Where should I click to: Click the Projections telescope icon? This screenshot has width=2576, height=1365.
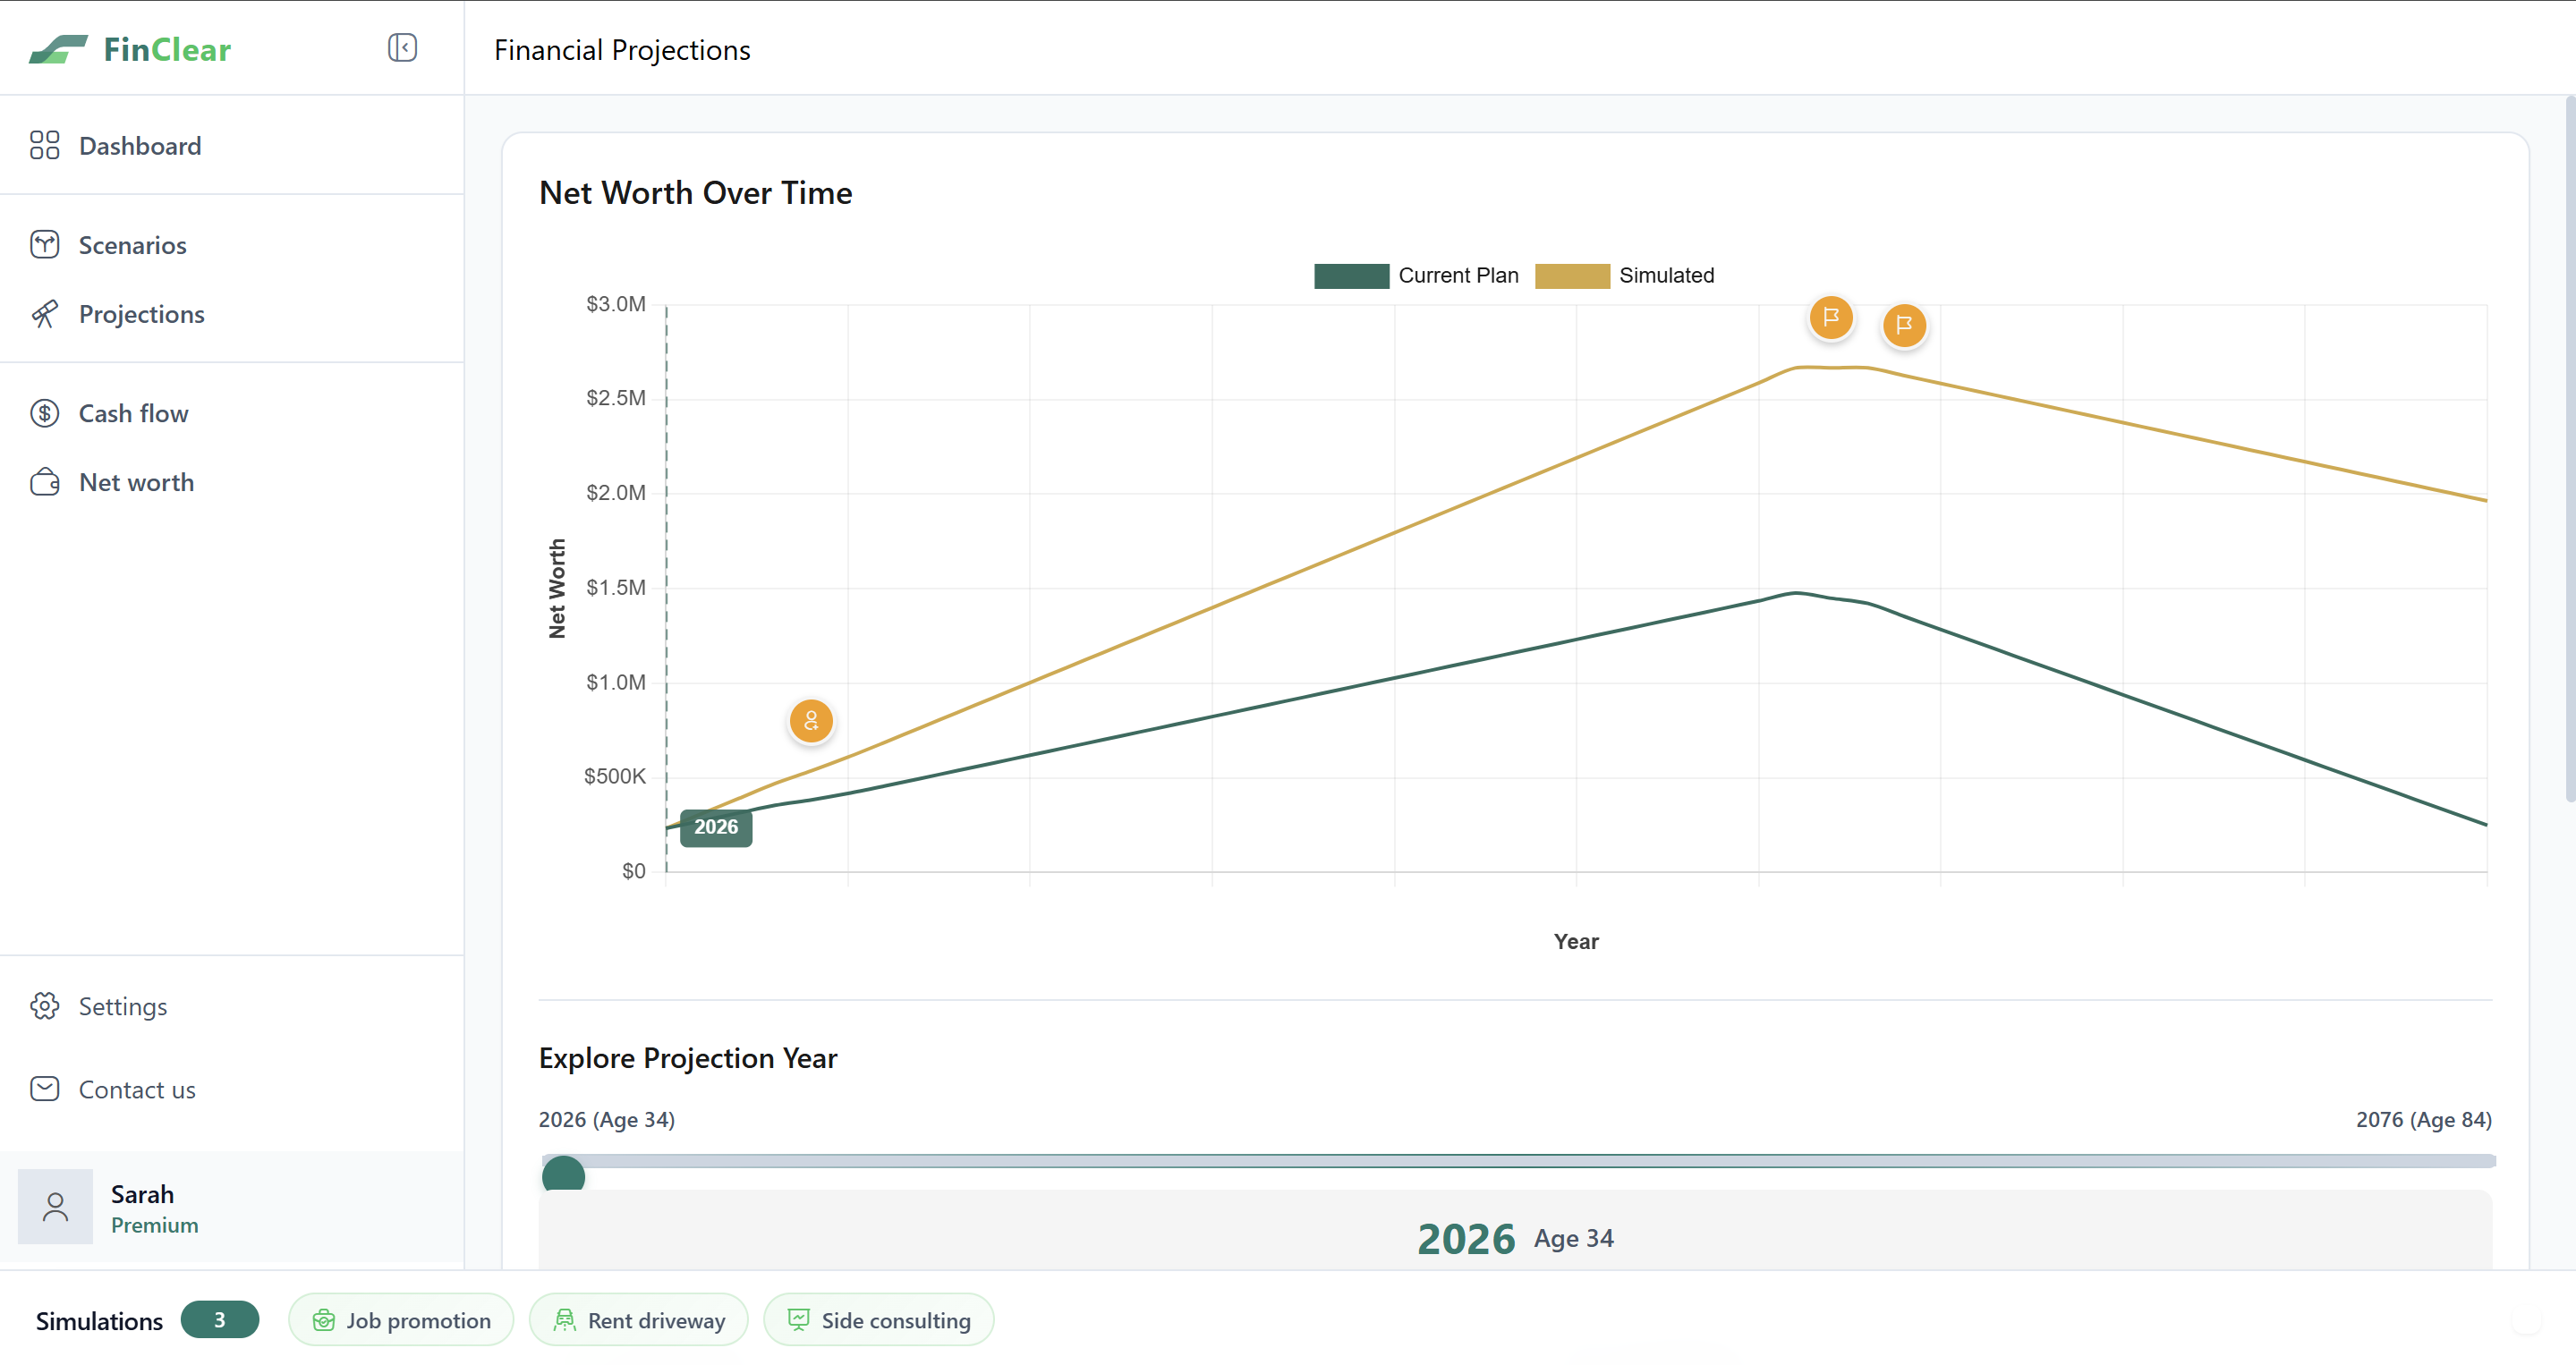coord(45,314)
